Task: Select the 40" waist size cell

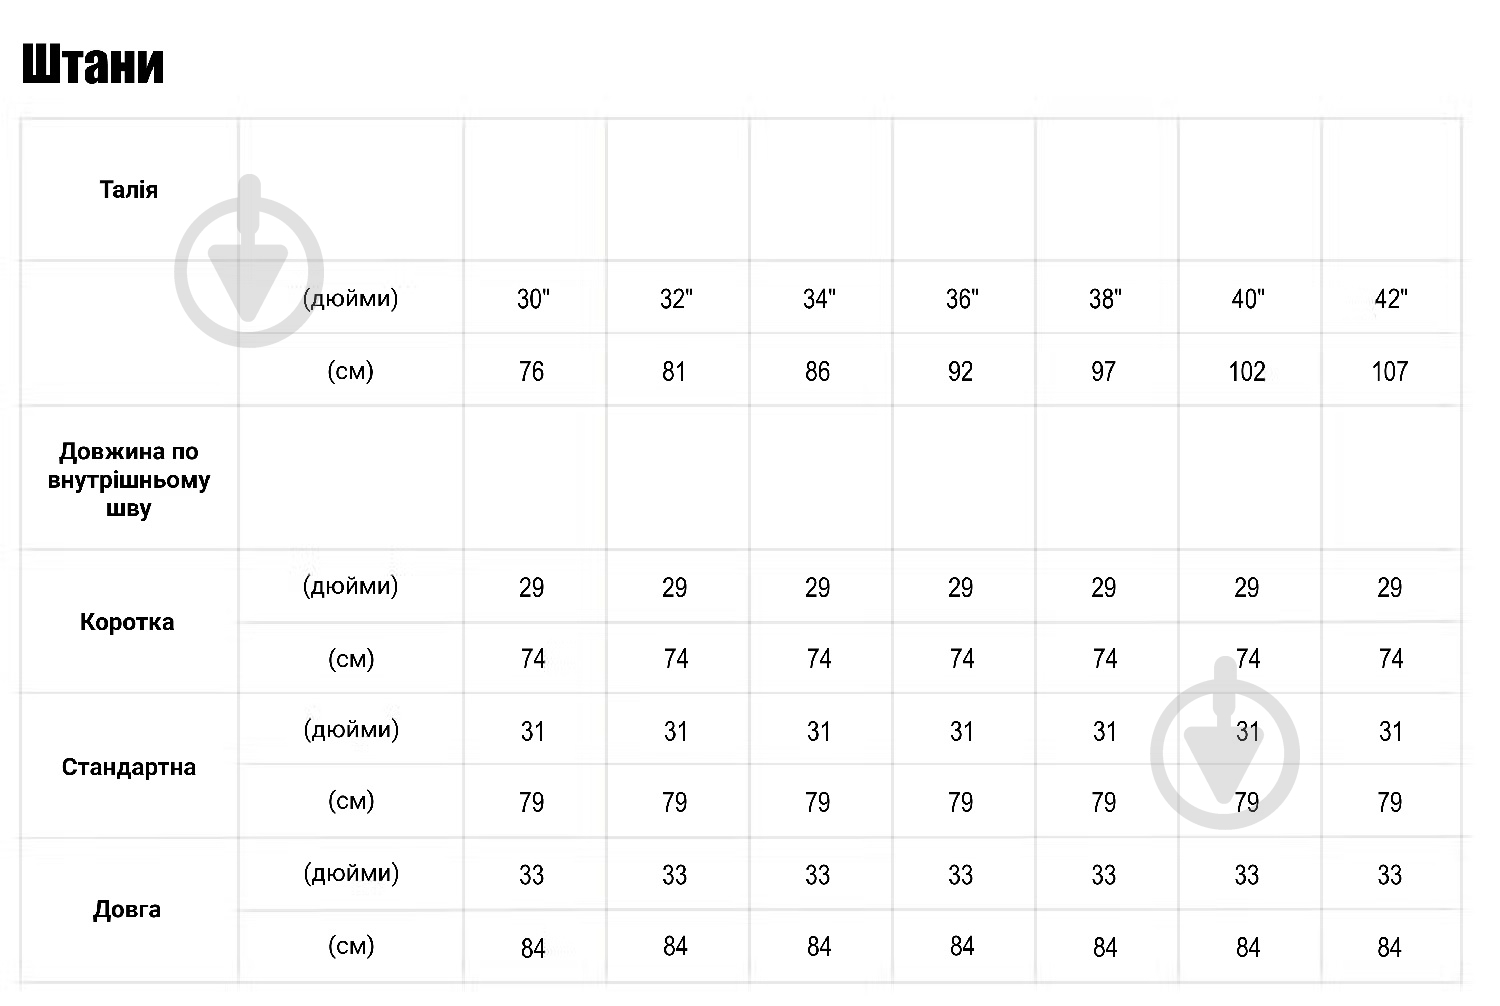Action: click(x=1248, y=299)
